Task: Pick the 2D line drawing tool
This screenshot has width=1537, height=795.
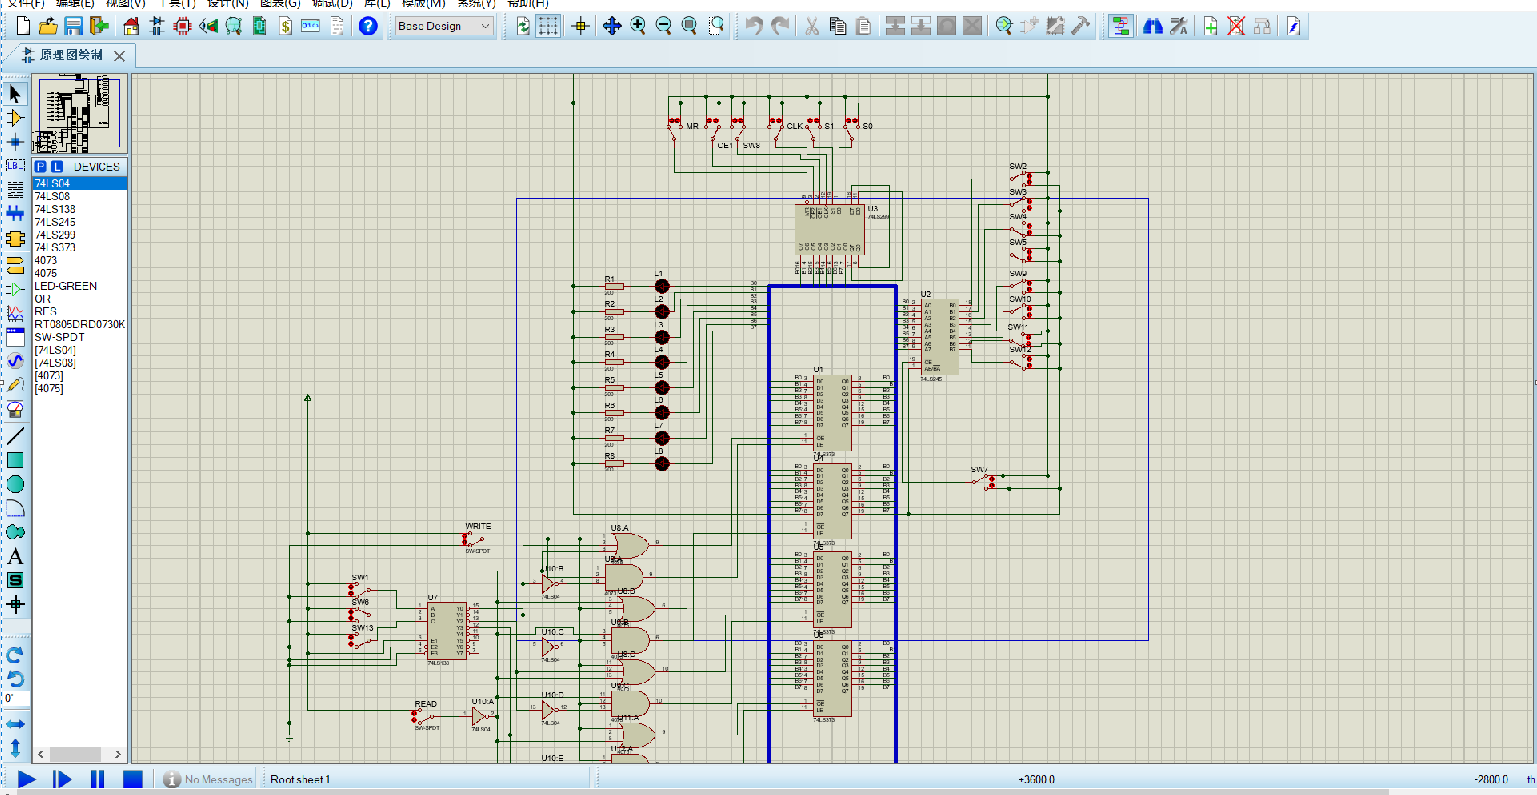Action: [x=15, y=435]
